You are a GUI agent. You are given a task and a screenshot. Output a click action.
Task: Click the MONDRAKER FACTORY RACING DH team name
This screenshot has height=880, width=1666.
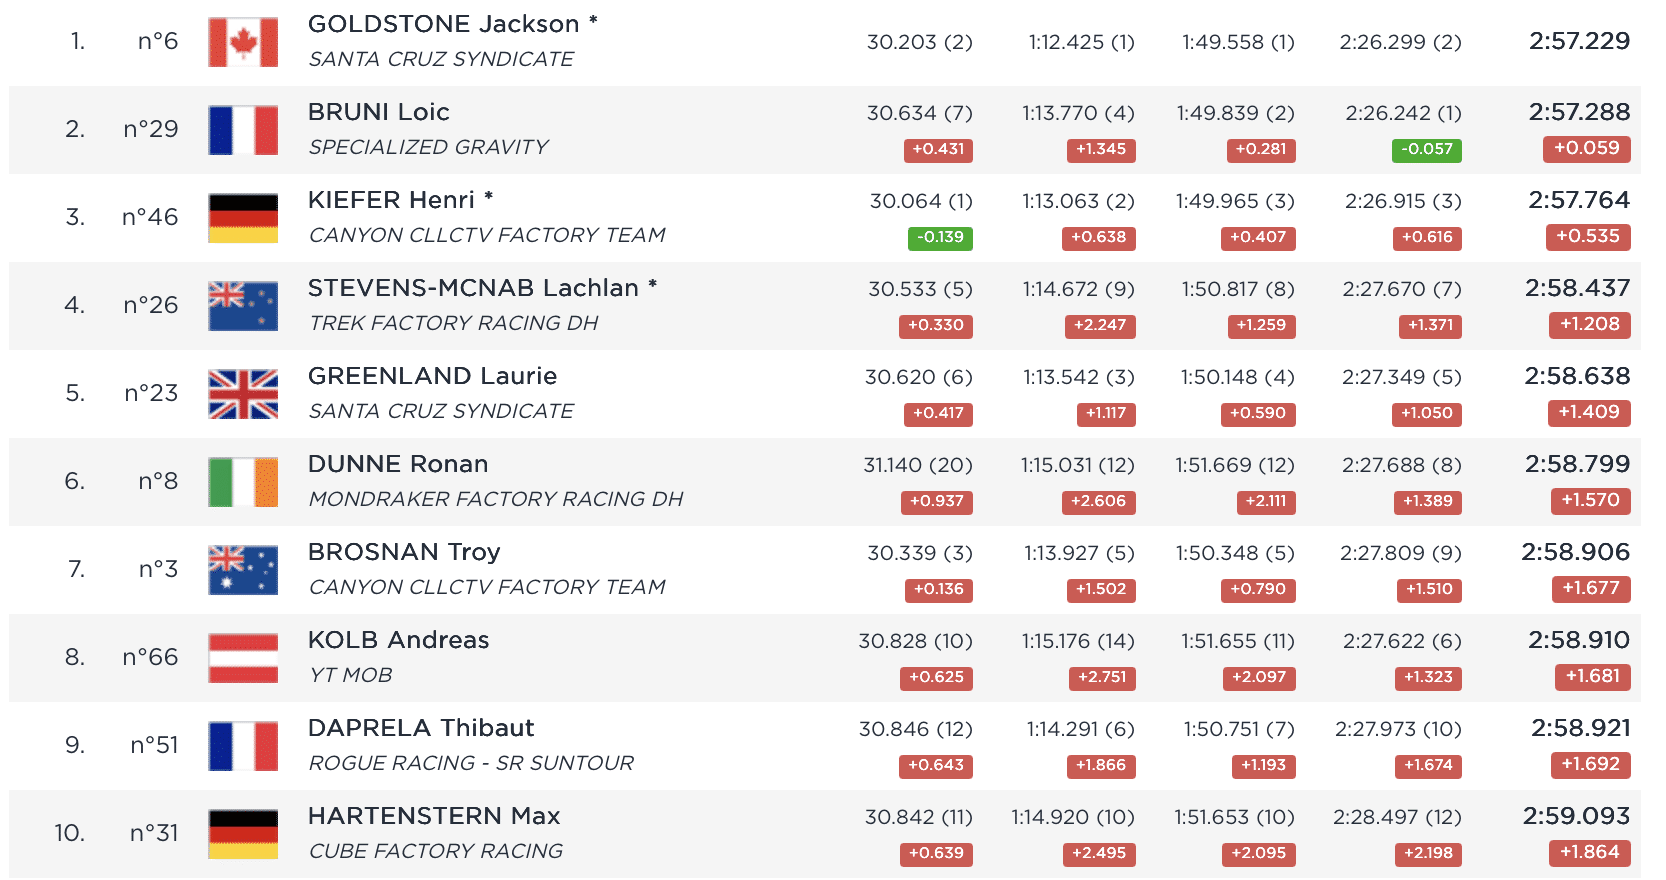[x=495, y=499]
